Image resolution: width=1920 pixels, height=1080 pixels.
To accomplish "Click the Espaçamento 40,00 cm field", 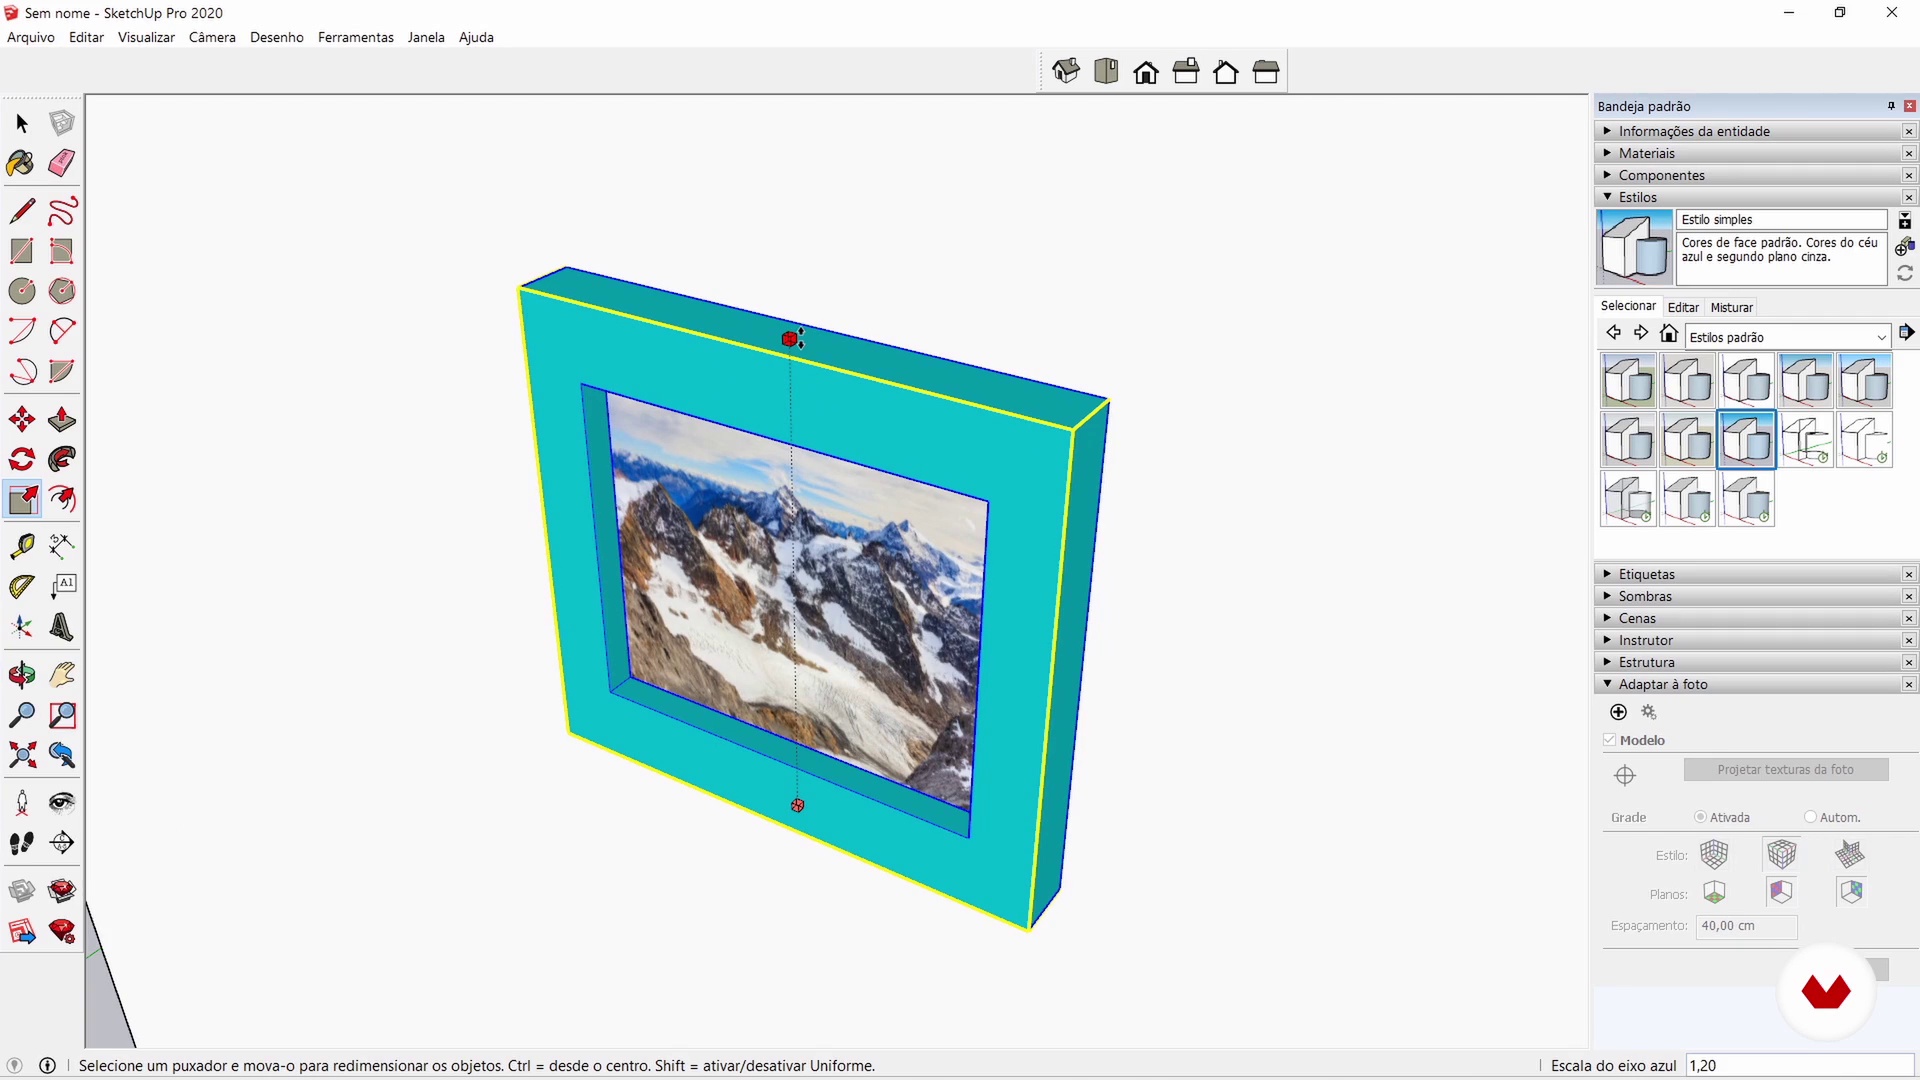I will tap(1746, 926).
